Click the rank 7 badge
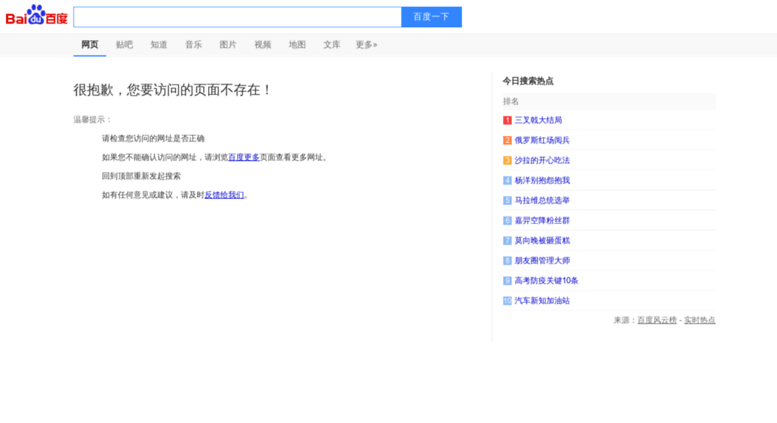The height and width of the screenshot is (423, 777). 507,241
